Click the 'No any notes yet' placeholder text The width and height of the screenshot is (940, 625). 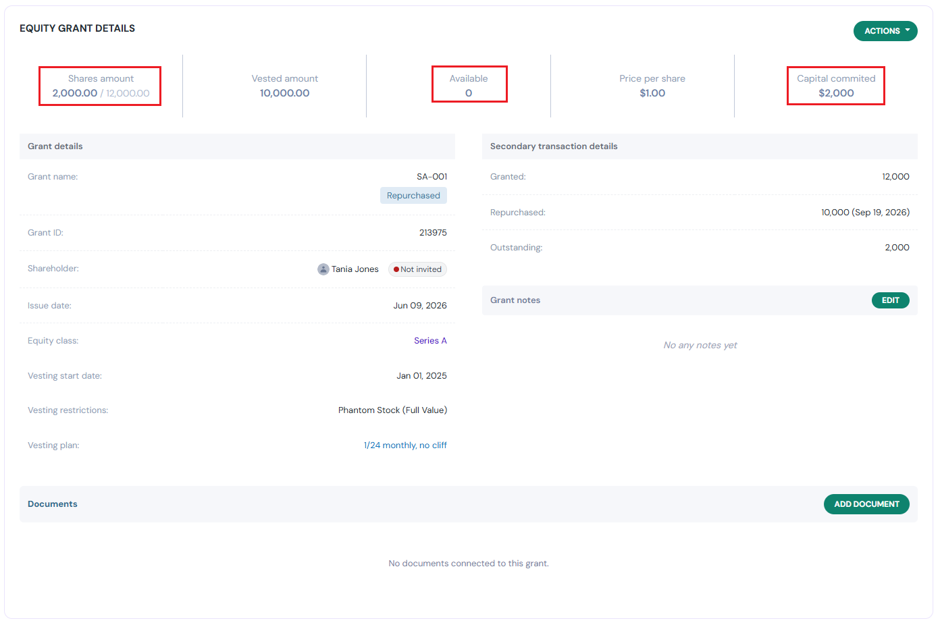click(700, 345)
